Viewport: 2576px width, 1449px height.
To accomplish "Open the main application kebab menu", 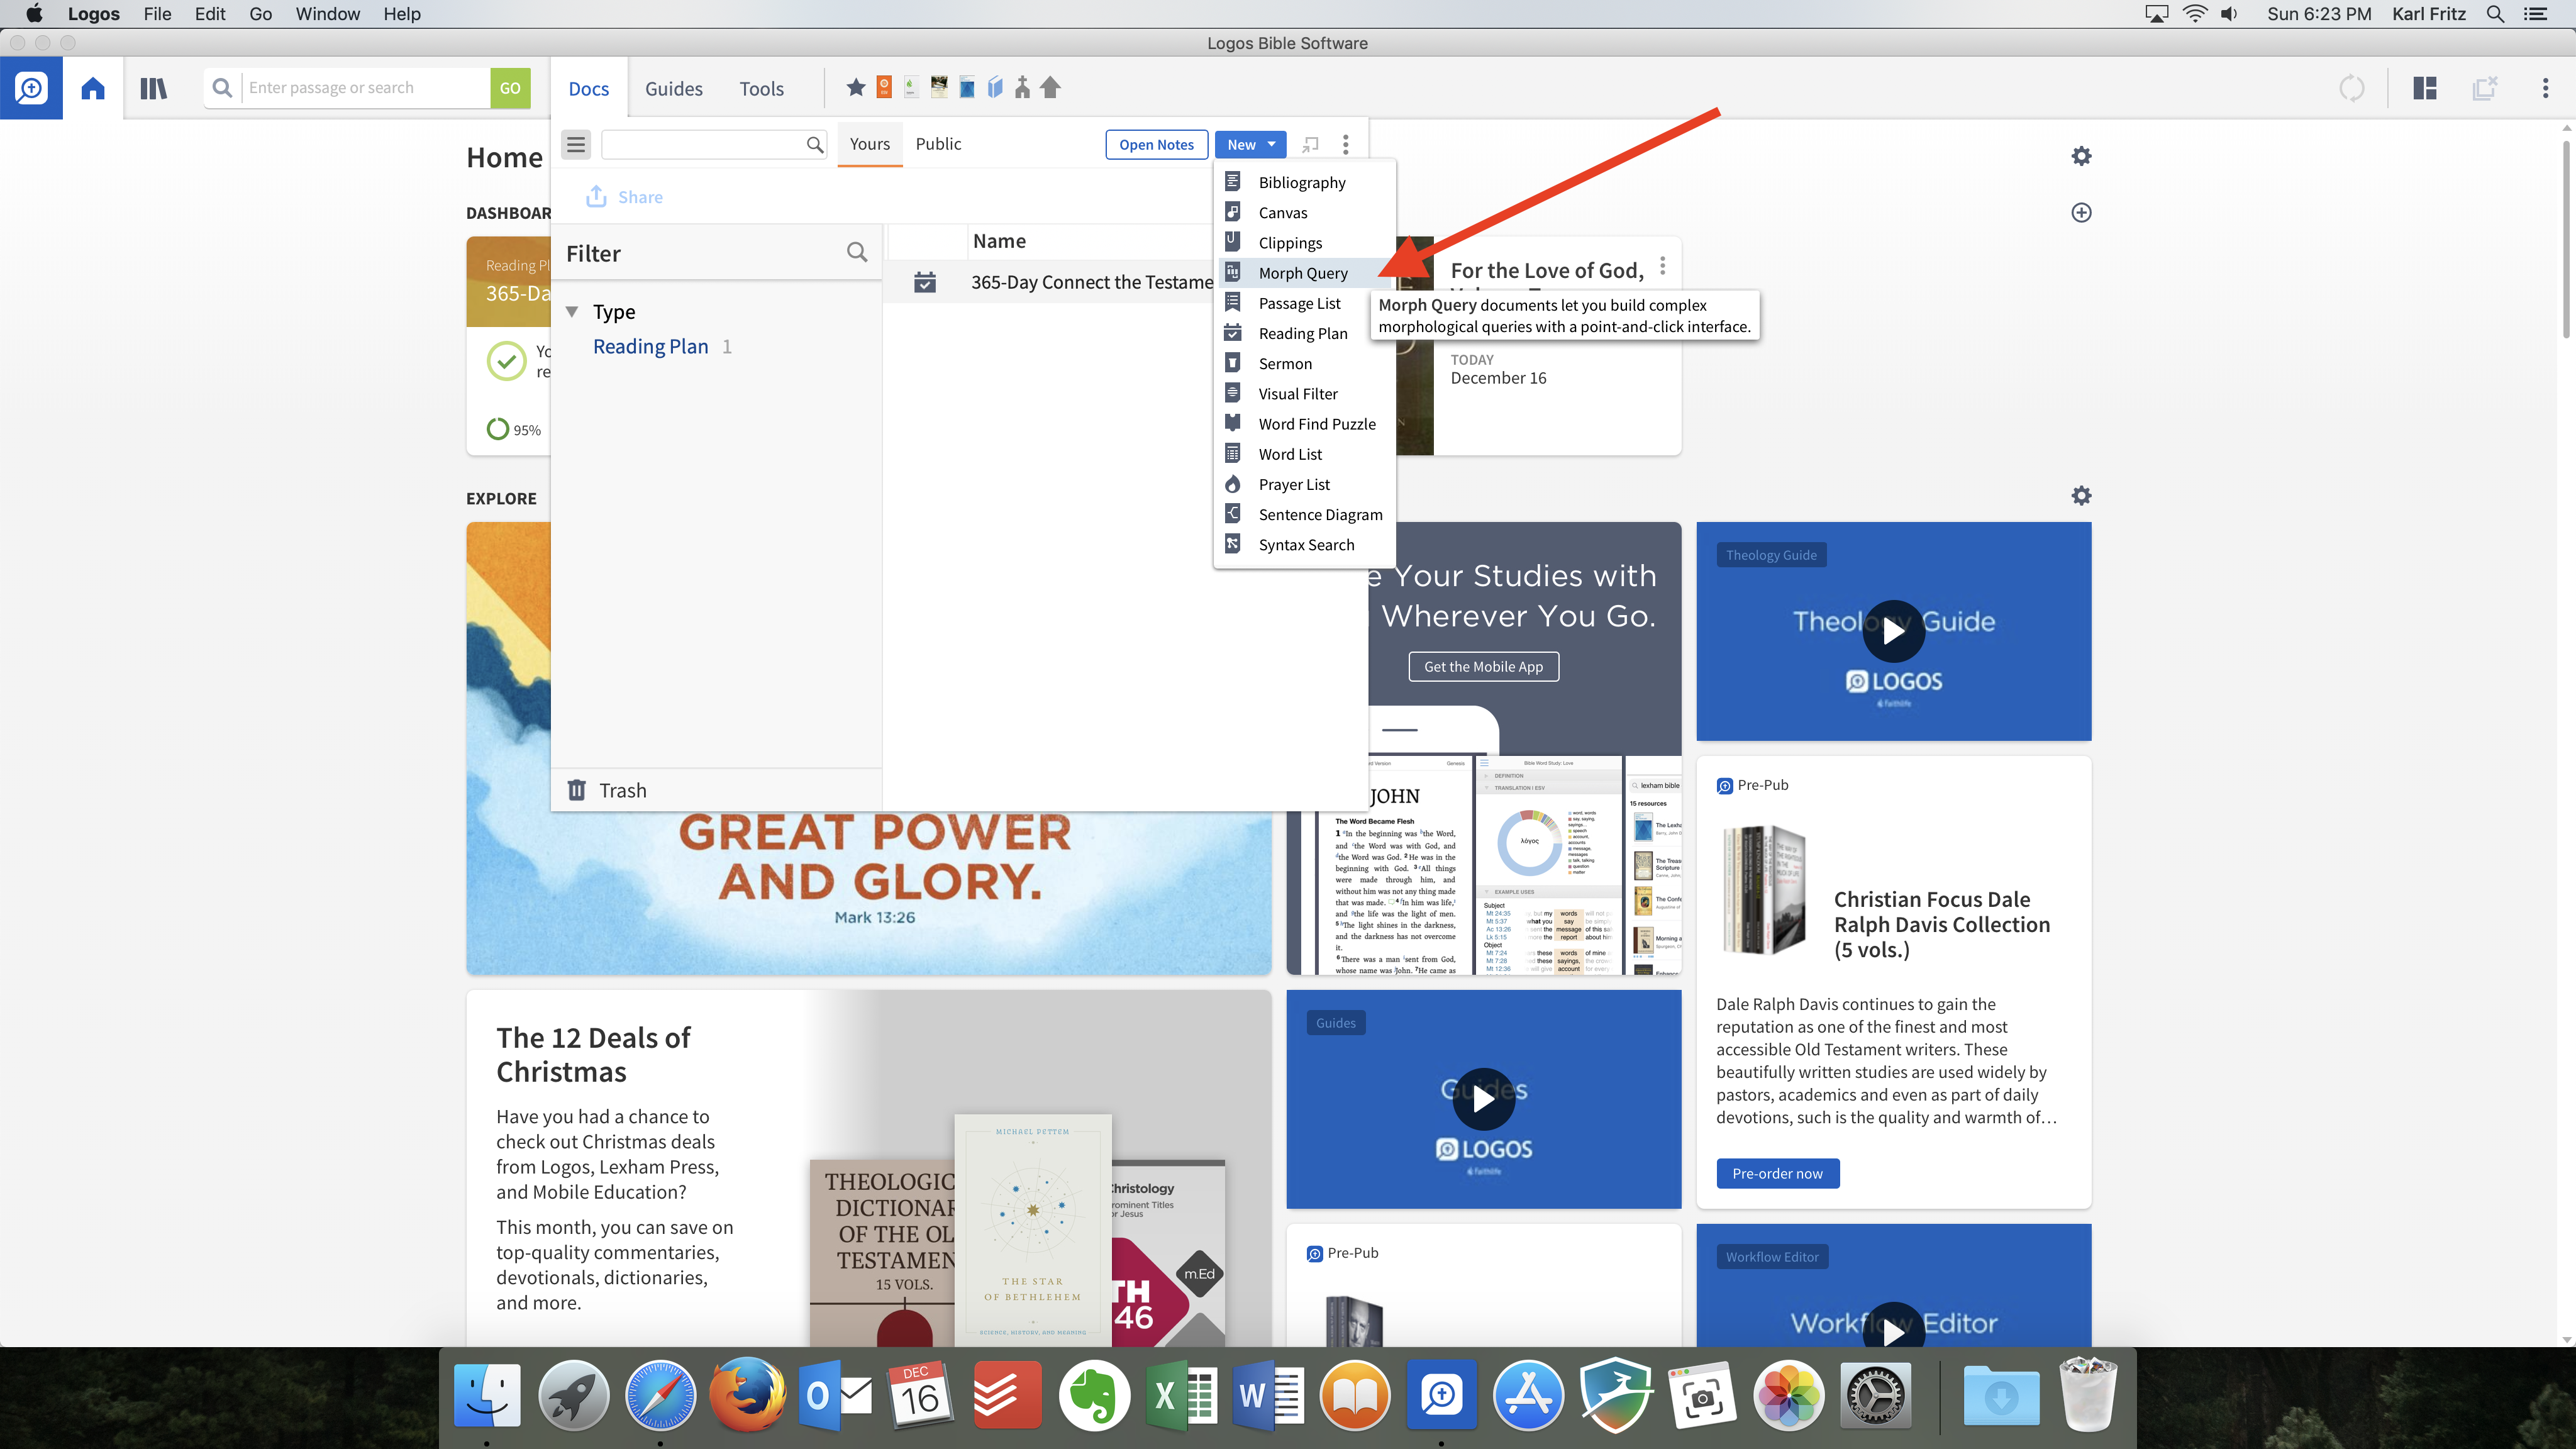I will (x=2545, y=88).
